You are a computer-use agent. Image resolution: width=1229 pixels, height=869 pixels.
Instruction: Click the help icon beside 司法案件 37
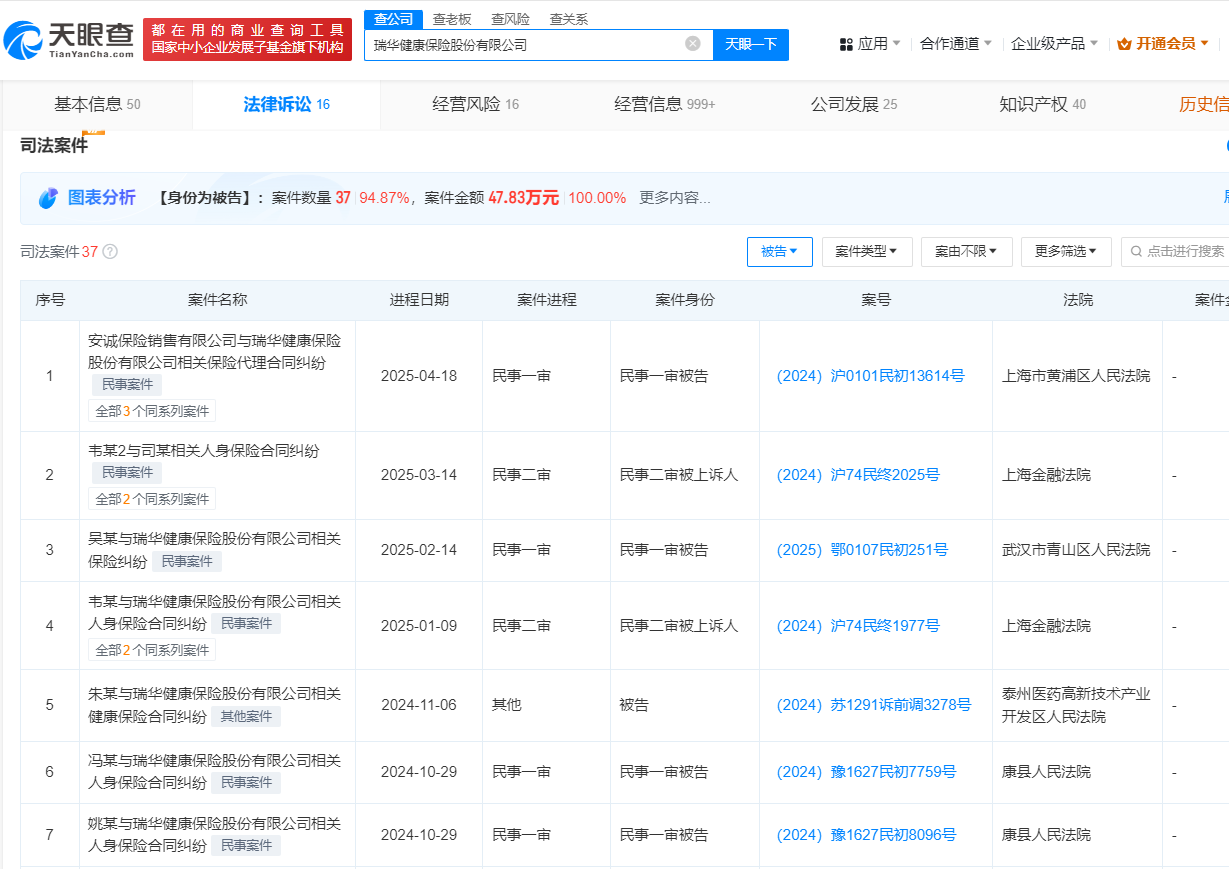click(x=110, y=252)
